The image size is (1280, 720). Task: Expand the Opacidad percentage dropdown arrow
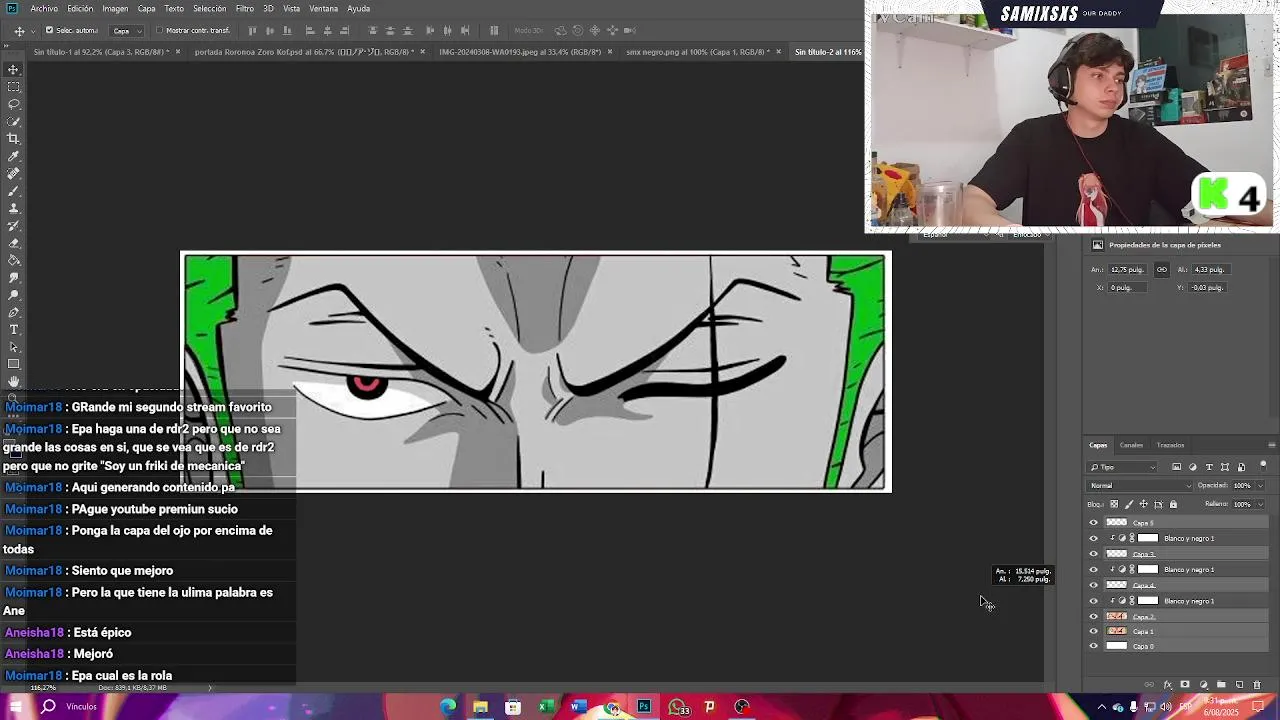click(x=1259, y=486)
